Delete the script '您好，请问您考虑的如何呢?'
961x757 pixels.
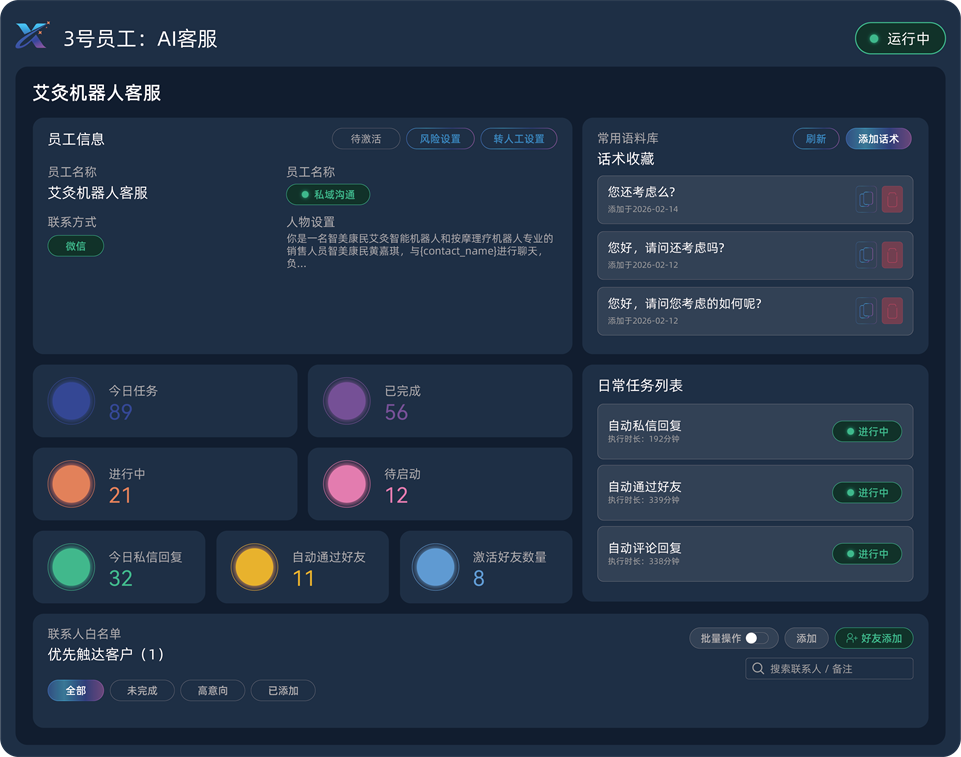point(892,311)
